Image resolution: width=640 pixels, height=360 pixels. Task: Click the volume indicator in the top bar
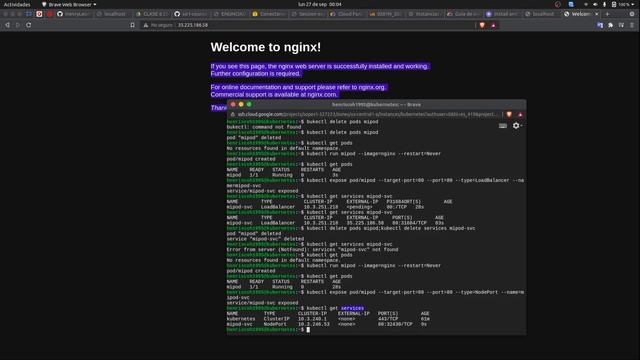pos(595,4)
